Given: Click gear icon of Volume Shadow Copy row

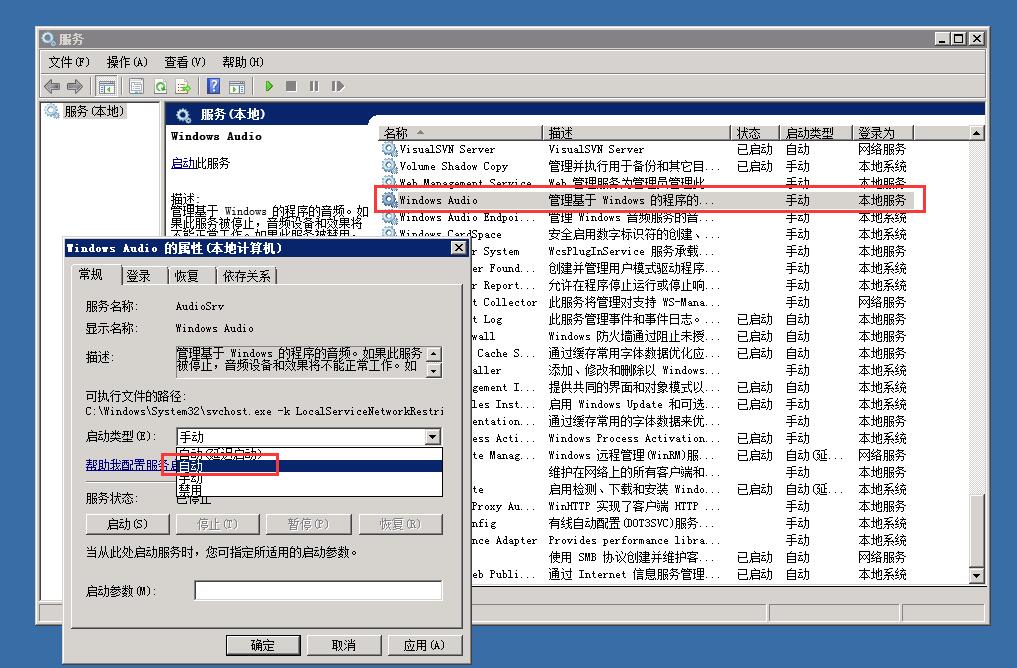Looking at the screenshot, I should pos(389,166).
